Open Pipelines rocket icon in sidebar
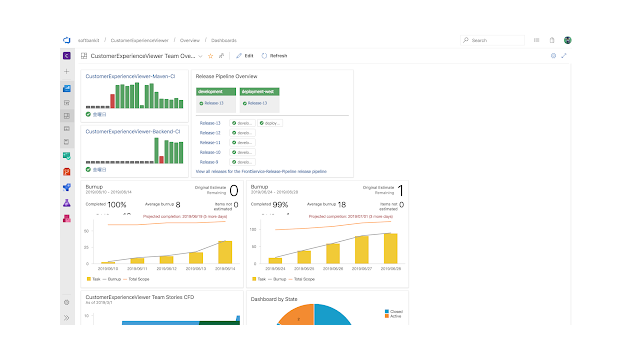630x360 pixels. pos(67,187)
